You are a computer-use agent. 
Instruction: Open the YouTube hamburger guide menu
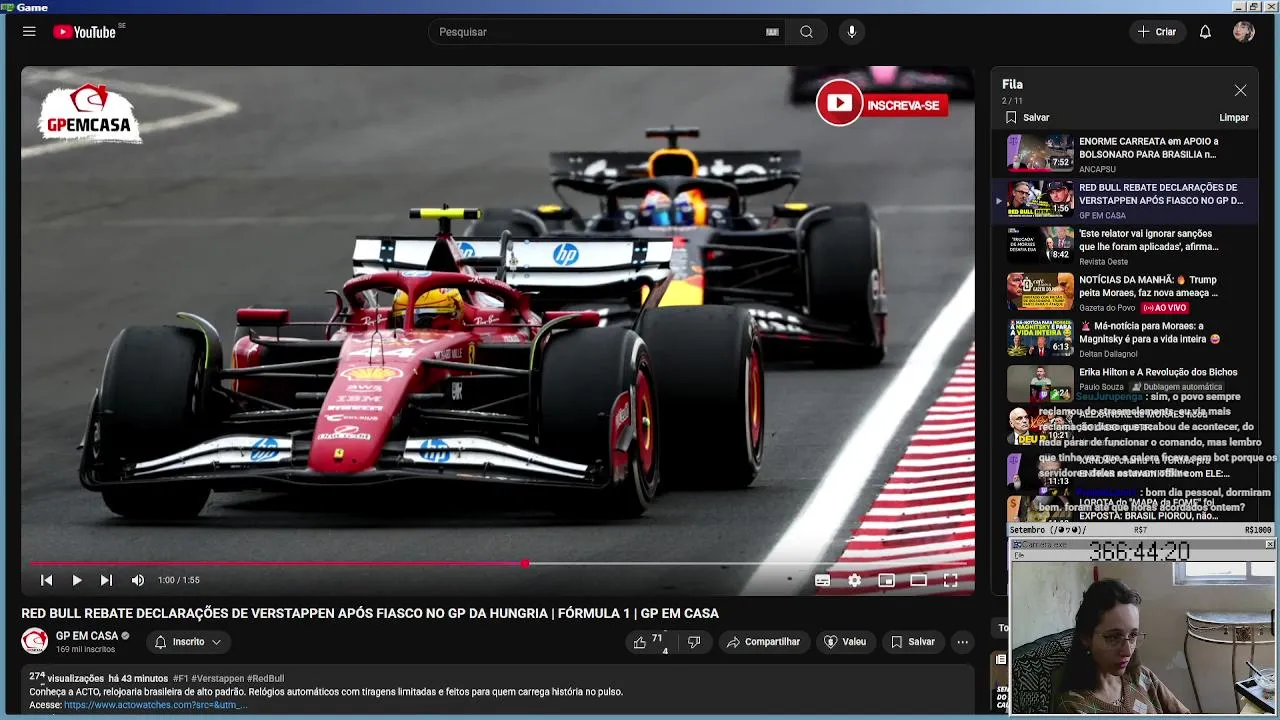(29, 32)
